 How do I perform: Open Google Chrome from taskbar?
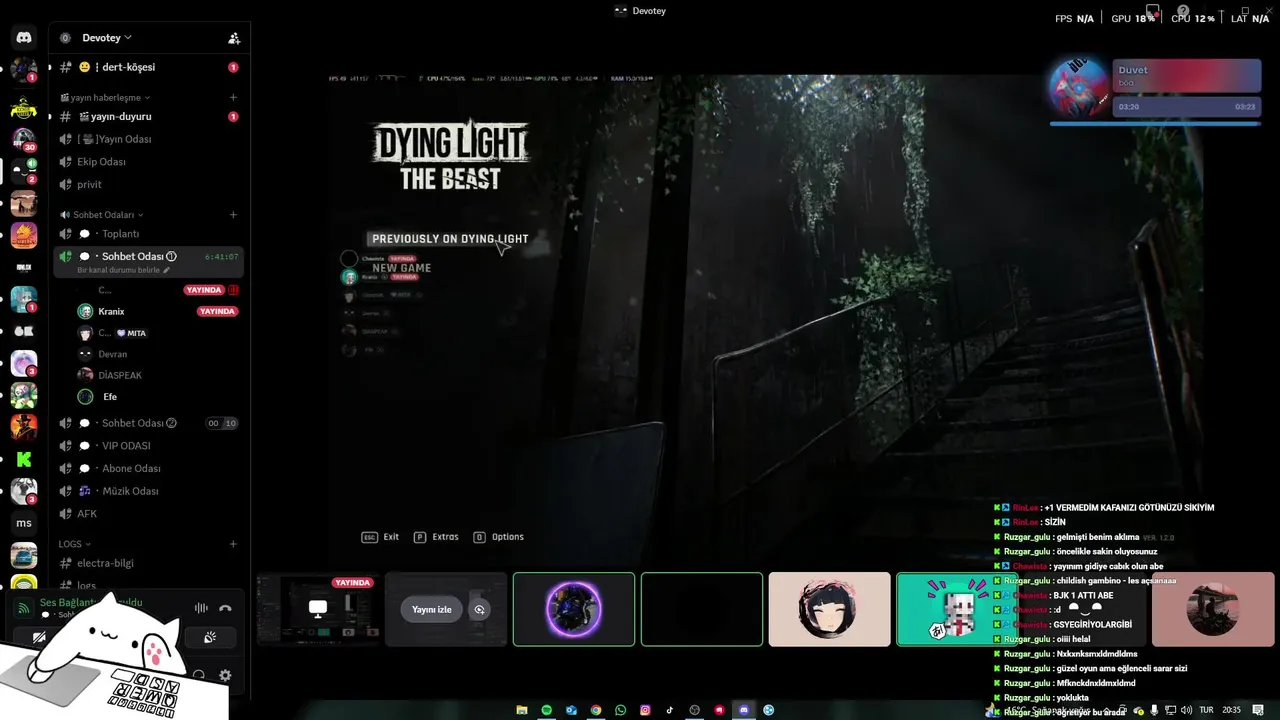596,710
